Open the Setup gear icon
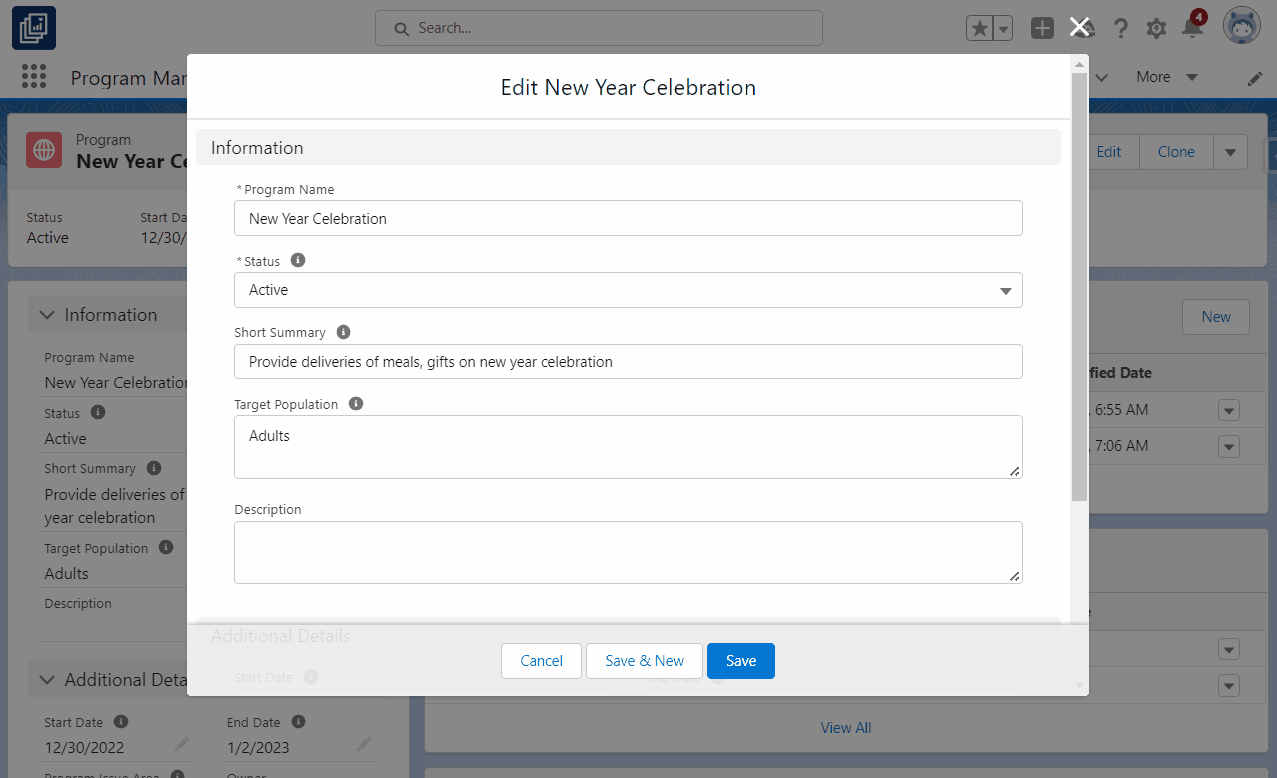This screenshot has height=778, width=1277. [x=1156, y=28]
